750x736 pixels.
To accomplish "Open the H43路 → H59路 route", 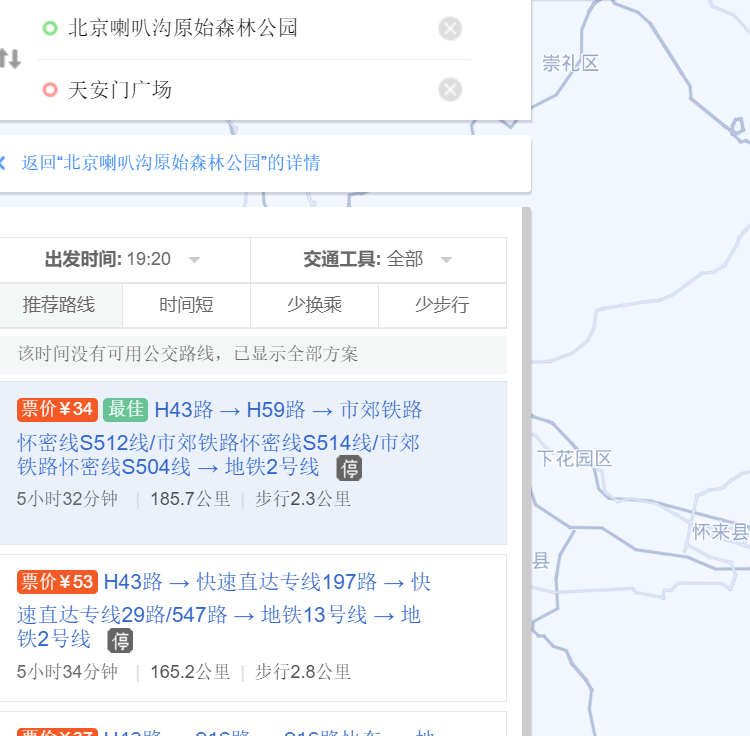I will (x=230, y=410).
